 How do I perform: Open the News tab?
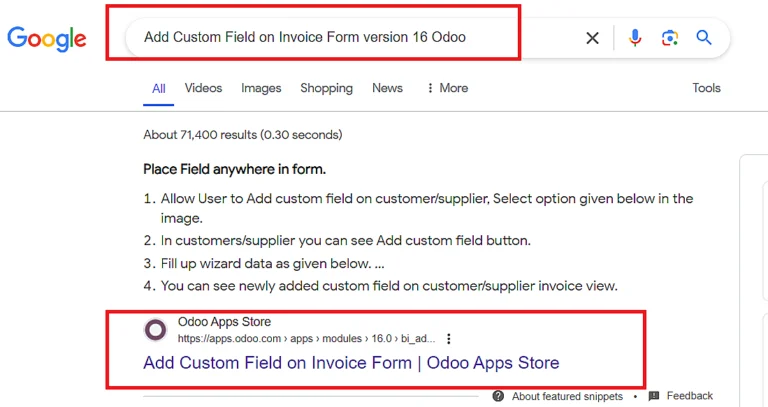387,88
